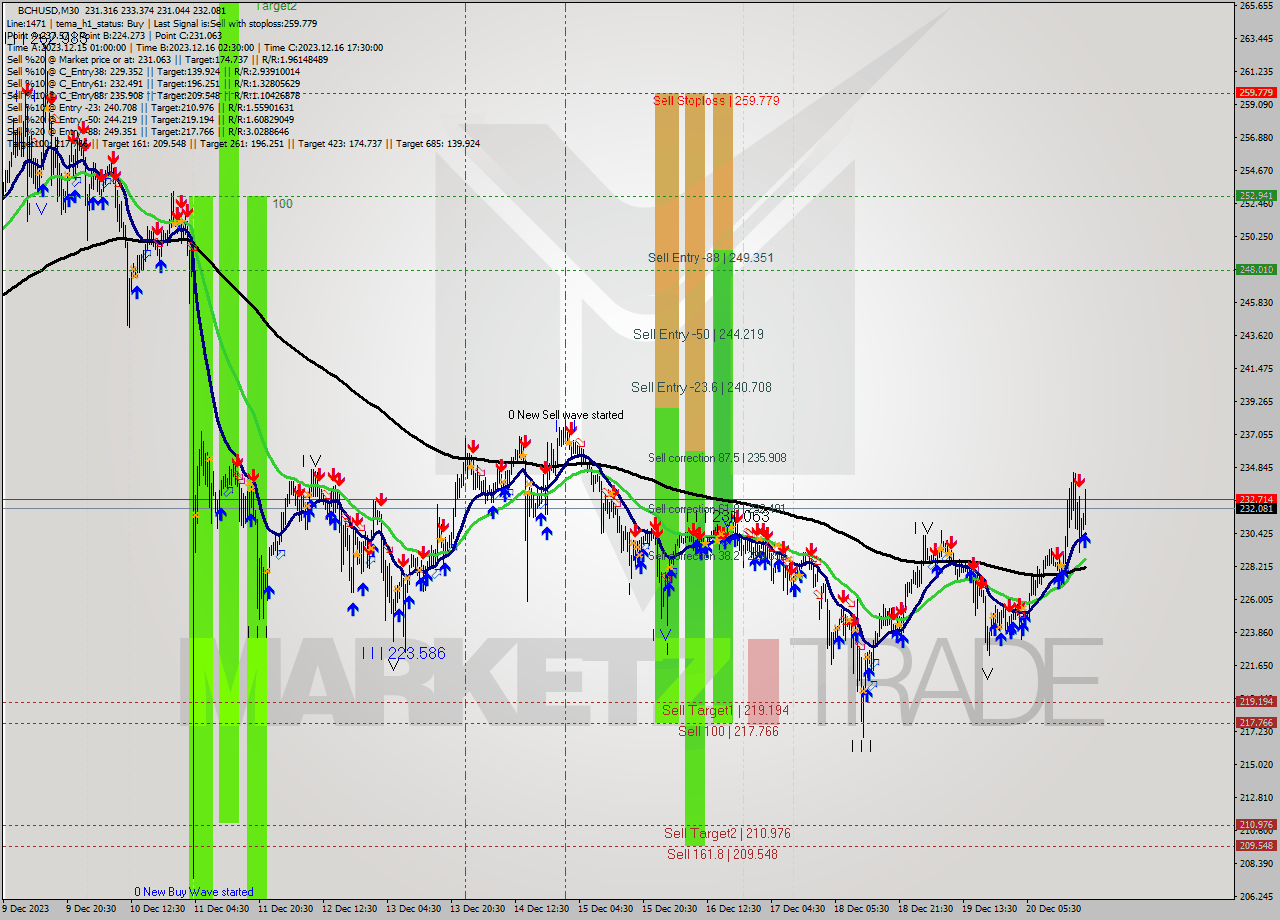The image size is (1280, 920).
Task: Click the '11 Dec 04:30' time axis label
Action: coord(223,909)
